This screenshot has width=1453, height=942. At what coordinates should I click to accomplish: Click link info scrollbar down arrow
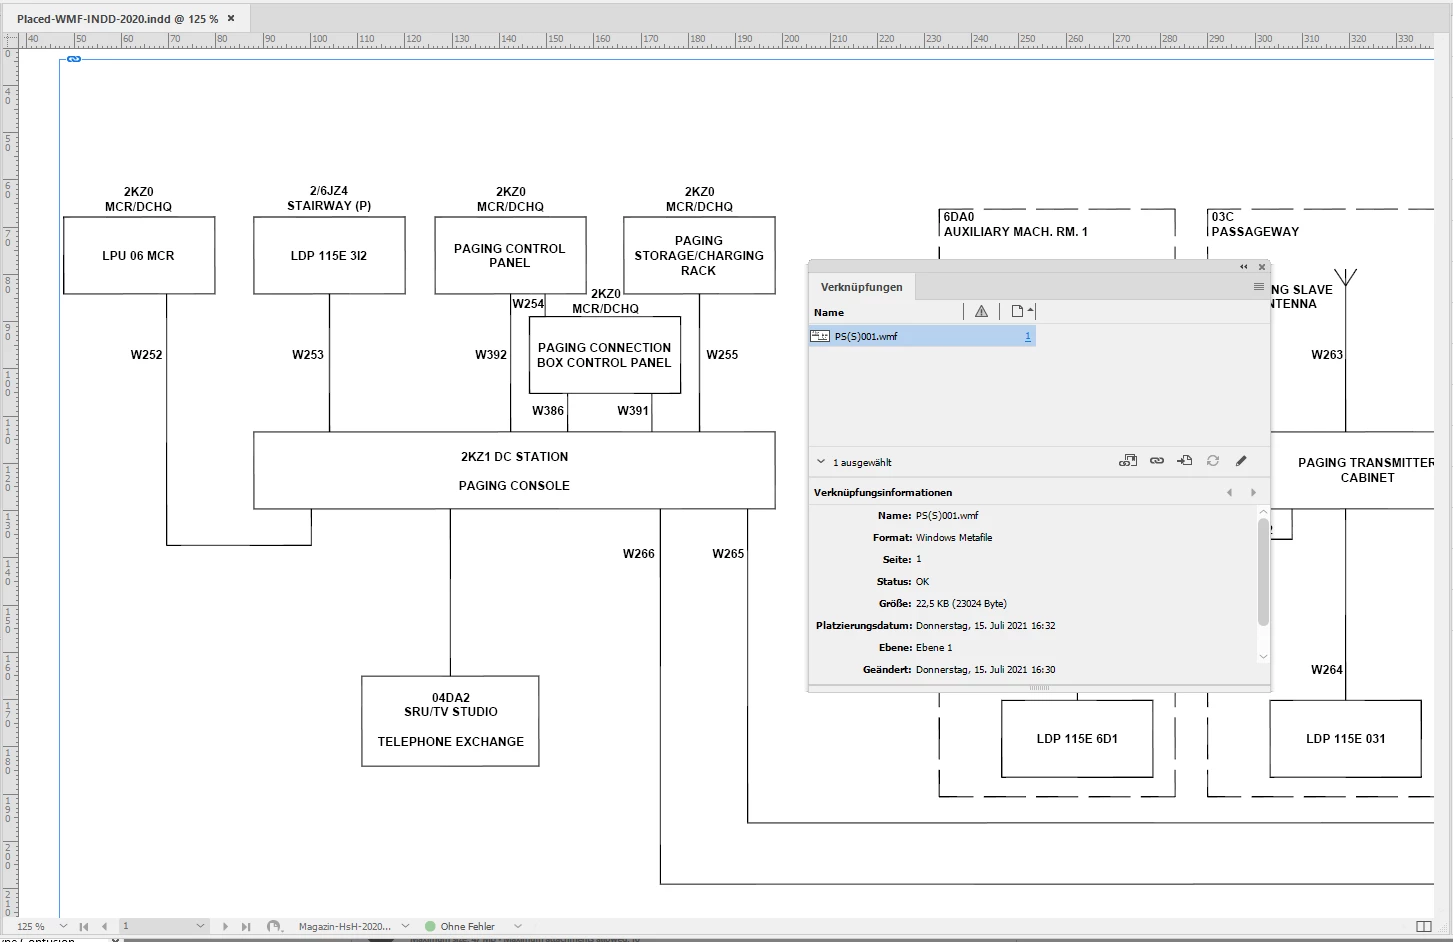click(x=1263, y=656)
